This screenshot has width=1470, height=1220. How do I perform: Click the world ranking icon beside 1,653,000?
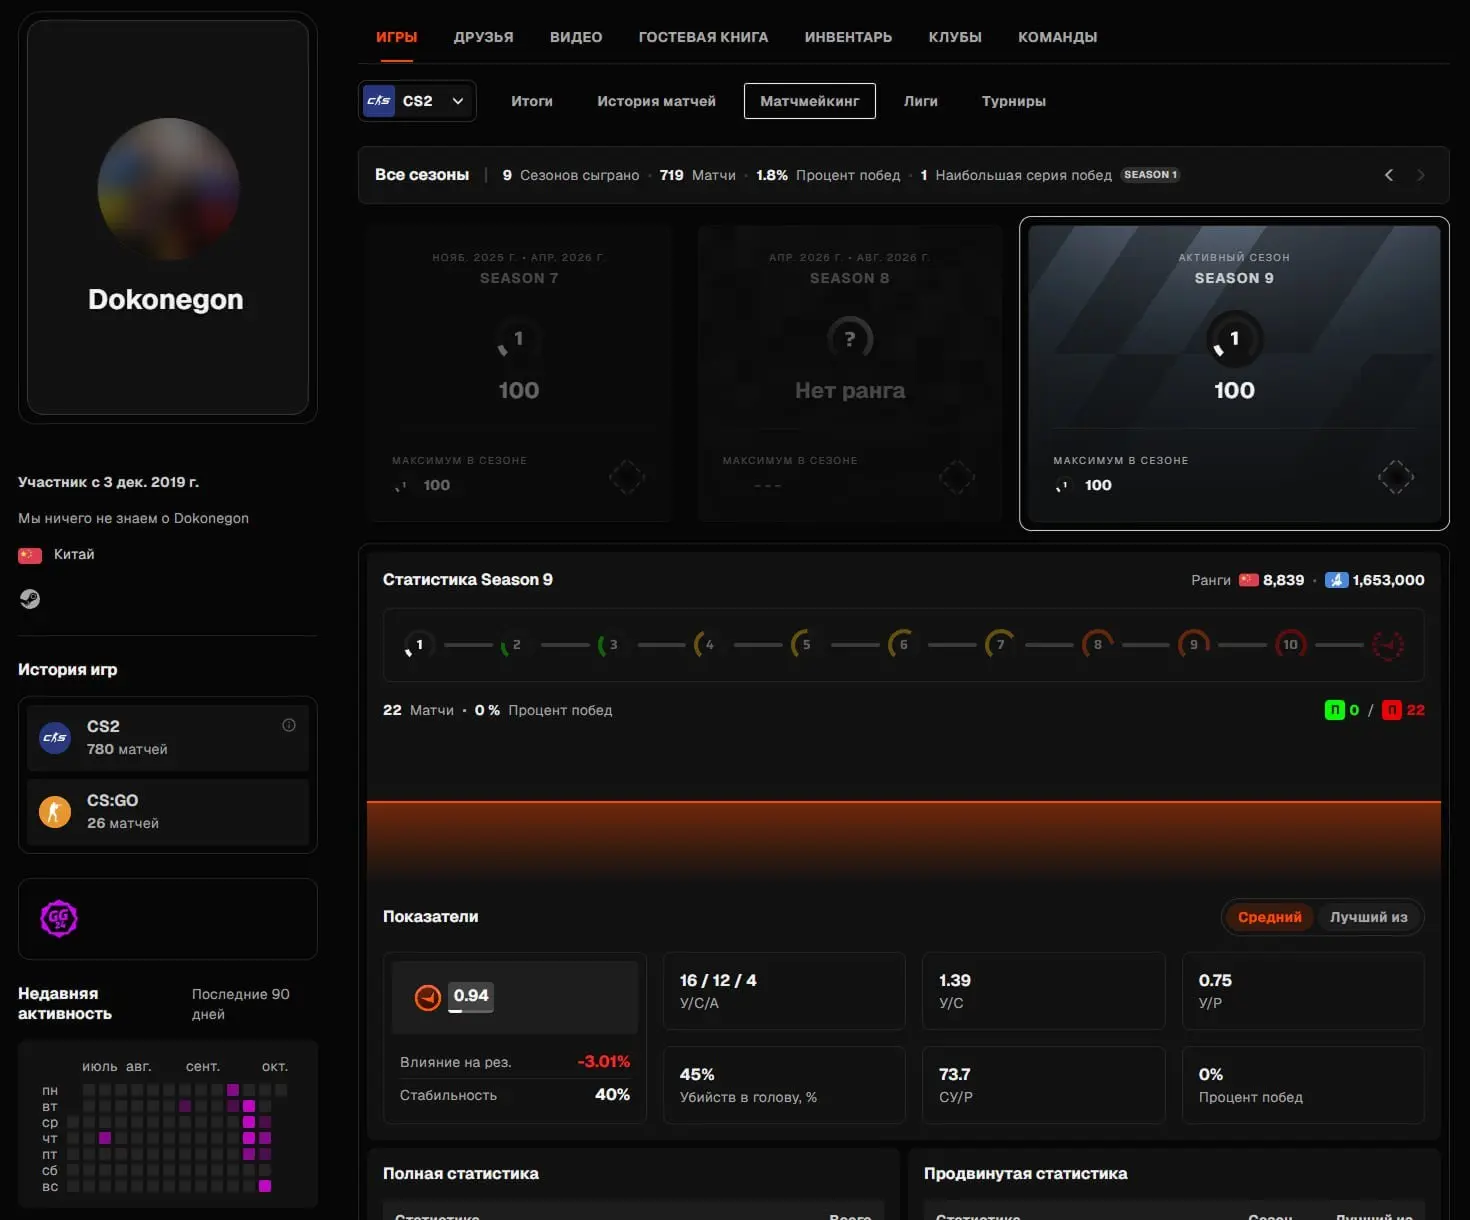click(x=1336, y=580)
